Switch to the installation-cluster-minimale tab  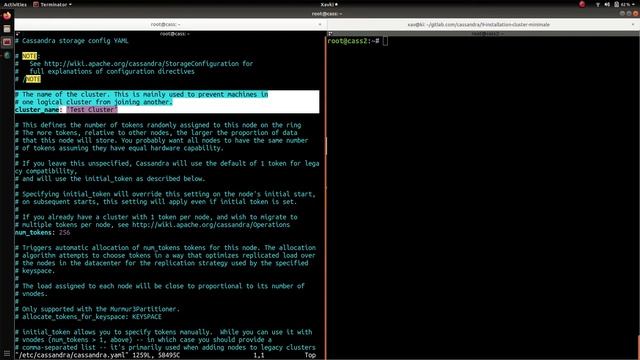[x=478, y=24]
